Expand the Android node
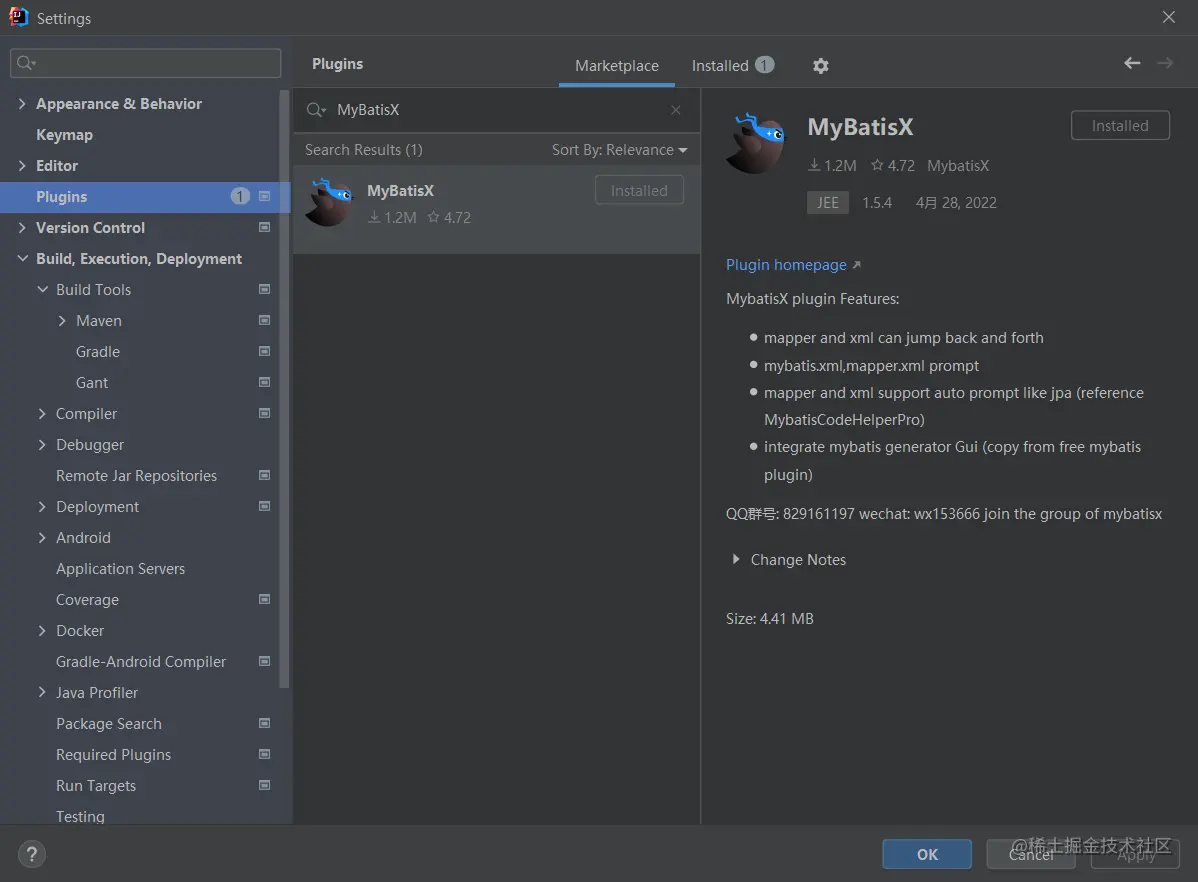Image resolution: width=1198 pixels, height=882 pixels. click(42, 537)
